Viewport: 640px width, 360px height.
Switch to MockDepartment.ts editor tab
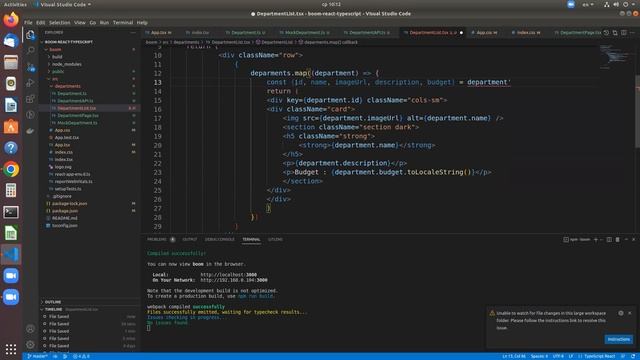tap(305, 32)
